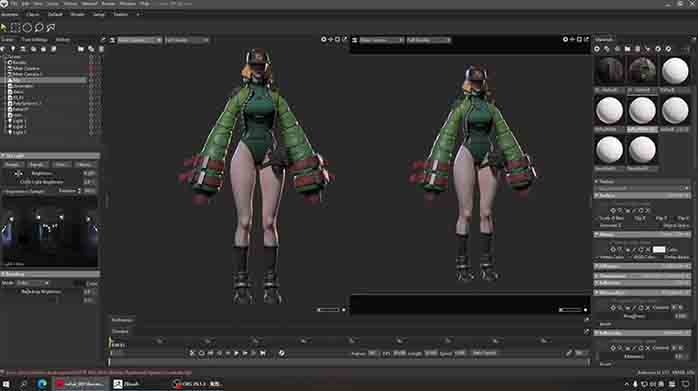Click the Microsurface section's X clear-map icon

click(x=647, y=308)
